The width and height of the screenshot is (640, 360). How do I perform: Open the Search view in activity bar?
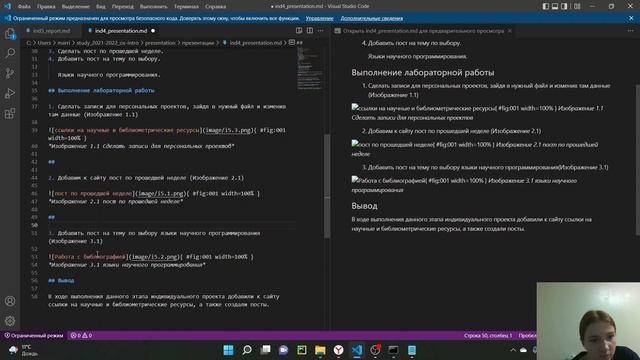[x=10, y=53]
